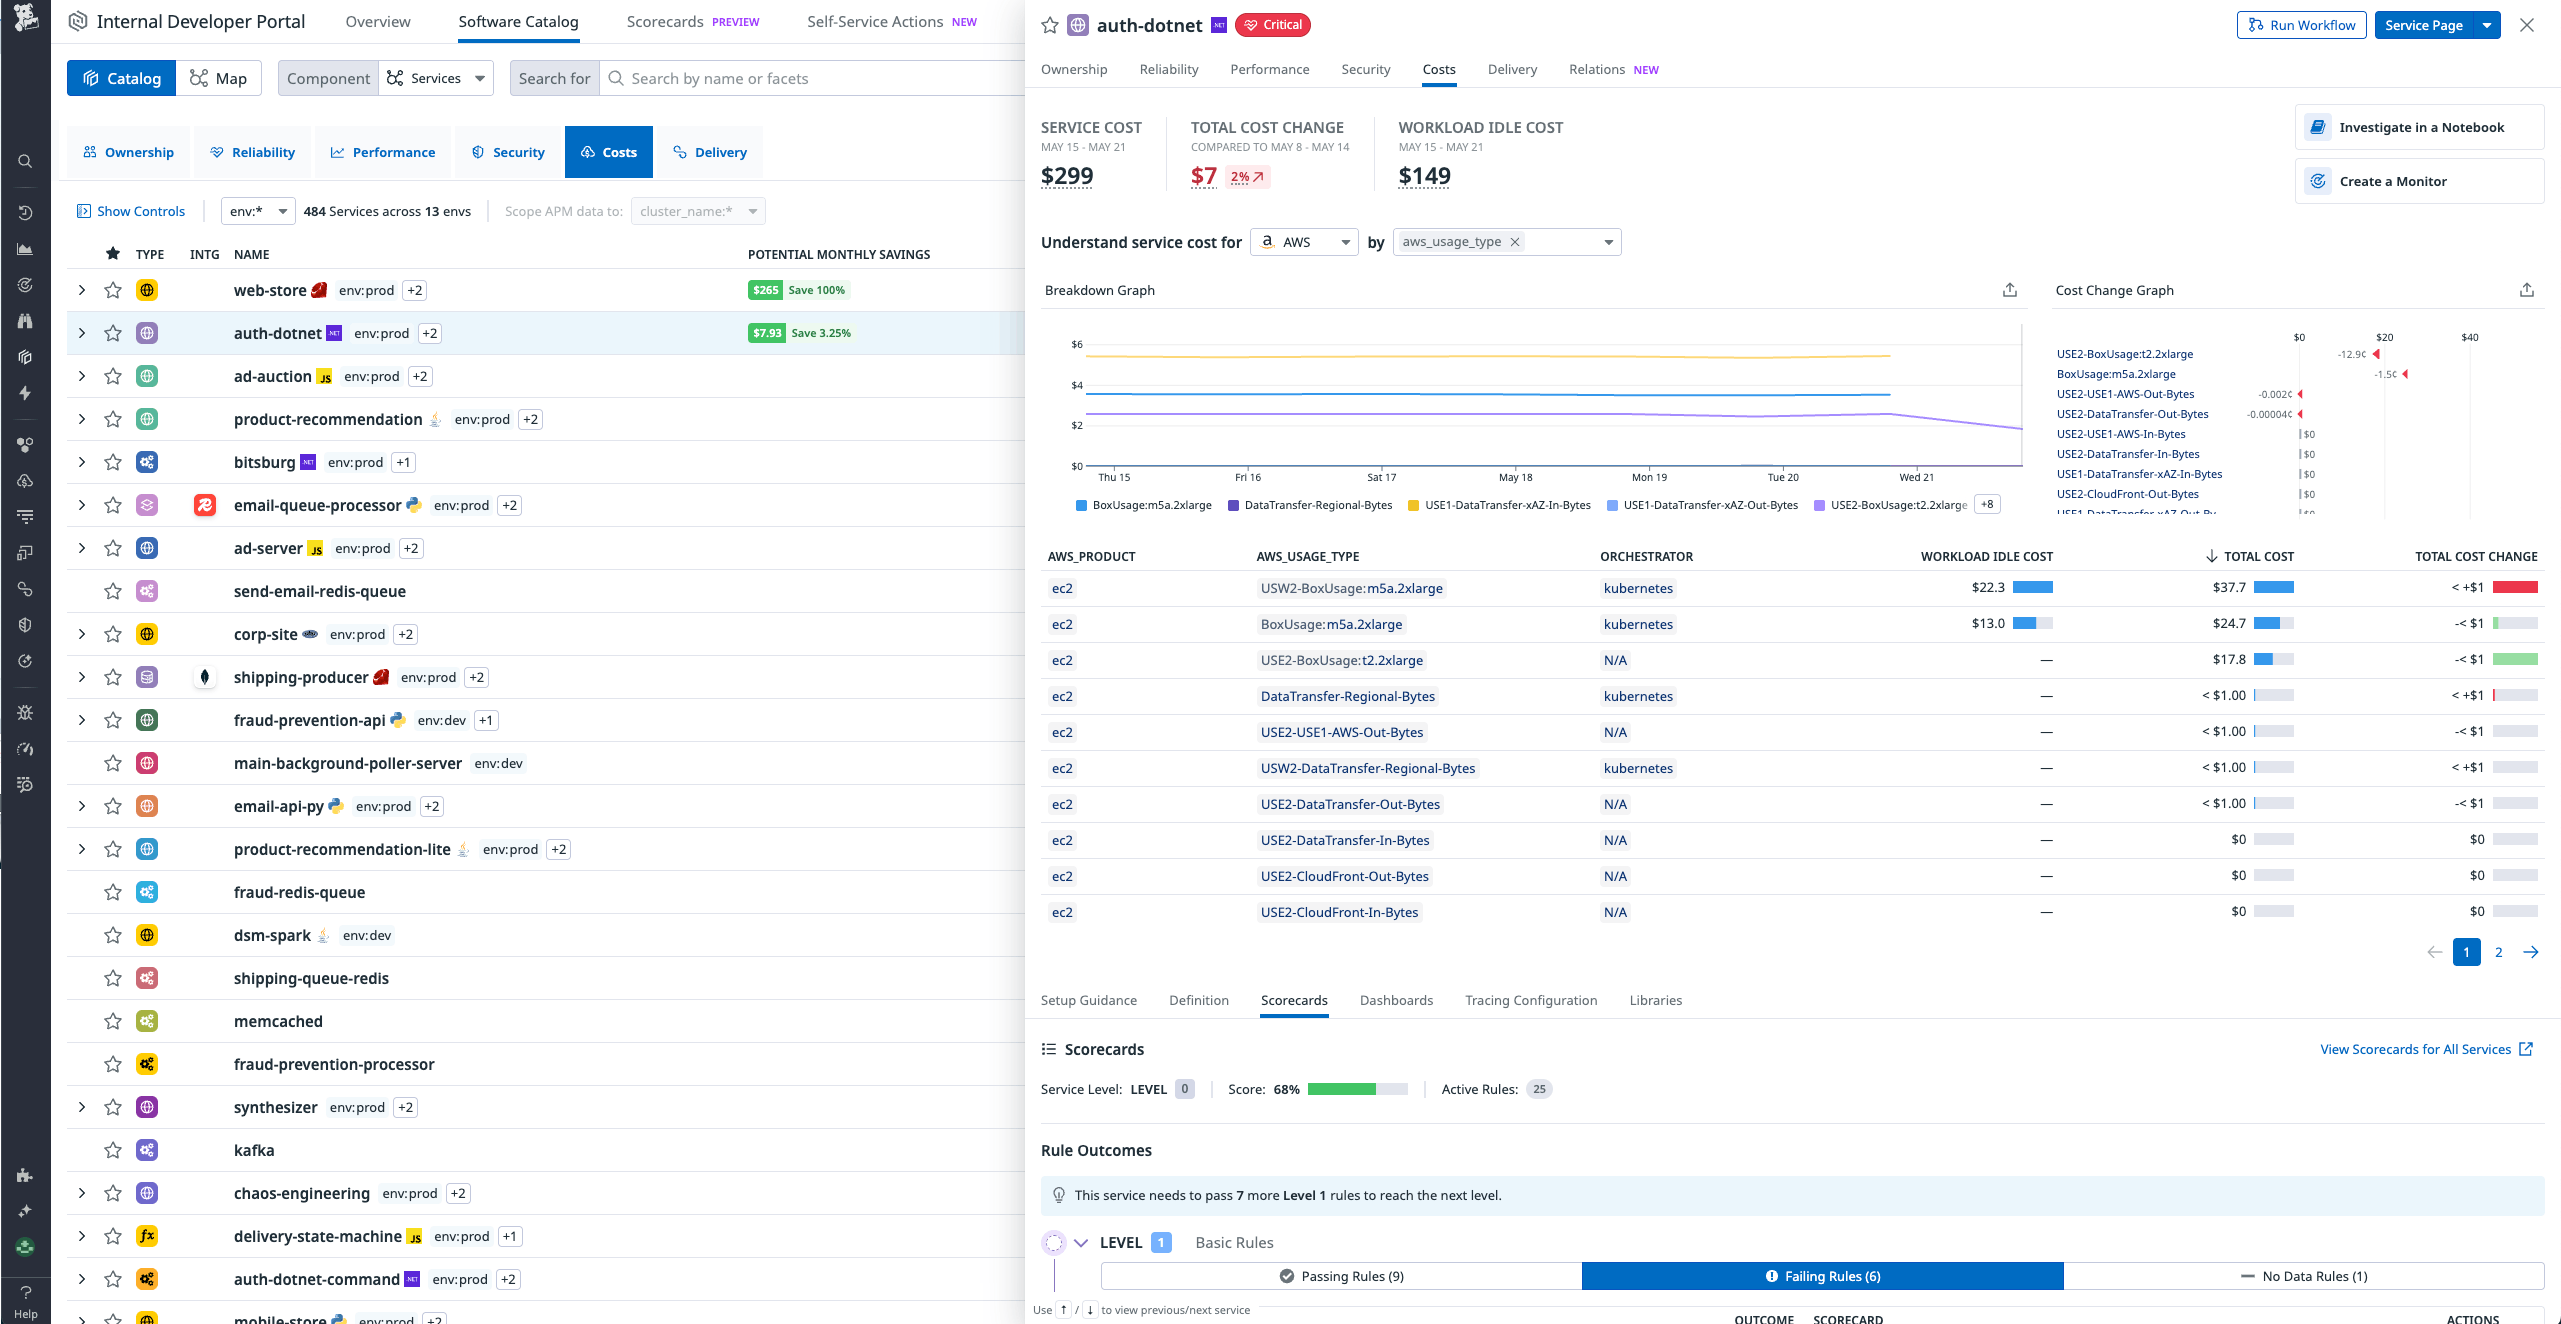Favorite the auth-dotnet service via the star
This screenshot has width=2561, height=1324.
[x=1049, y=25]
